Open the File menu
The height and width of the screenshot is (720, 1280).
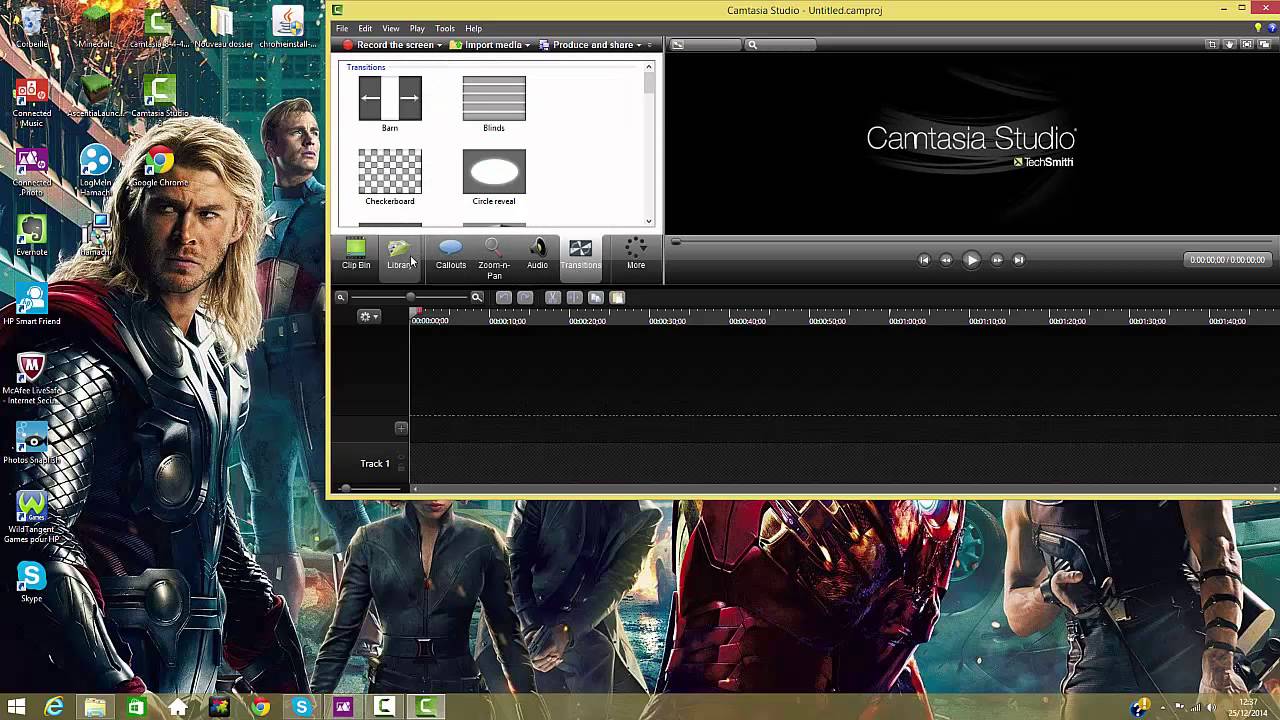(x=342, y=28)
